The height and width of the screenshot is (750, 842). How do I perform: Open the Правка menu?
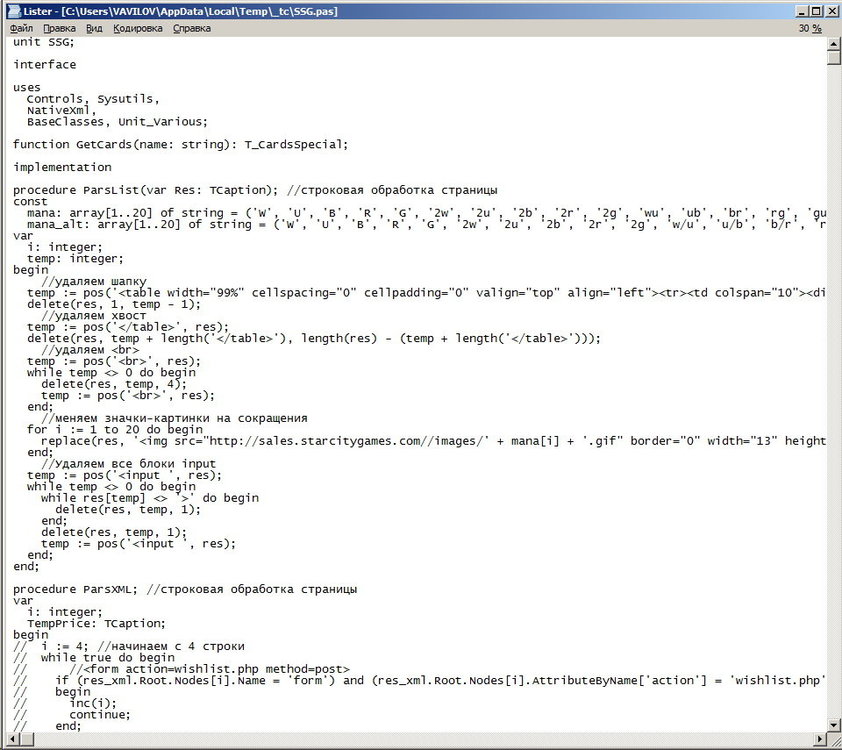click(x=59, y=29)
